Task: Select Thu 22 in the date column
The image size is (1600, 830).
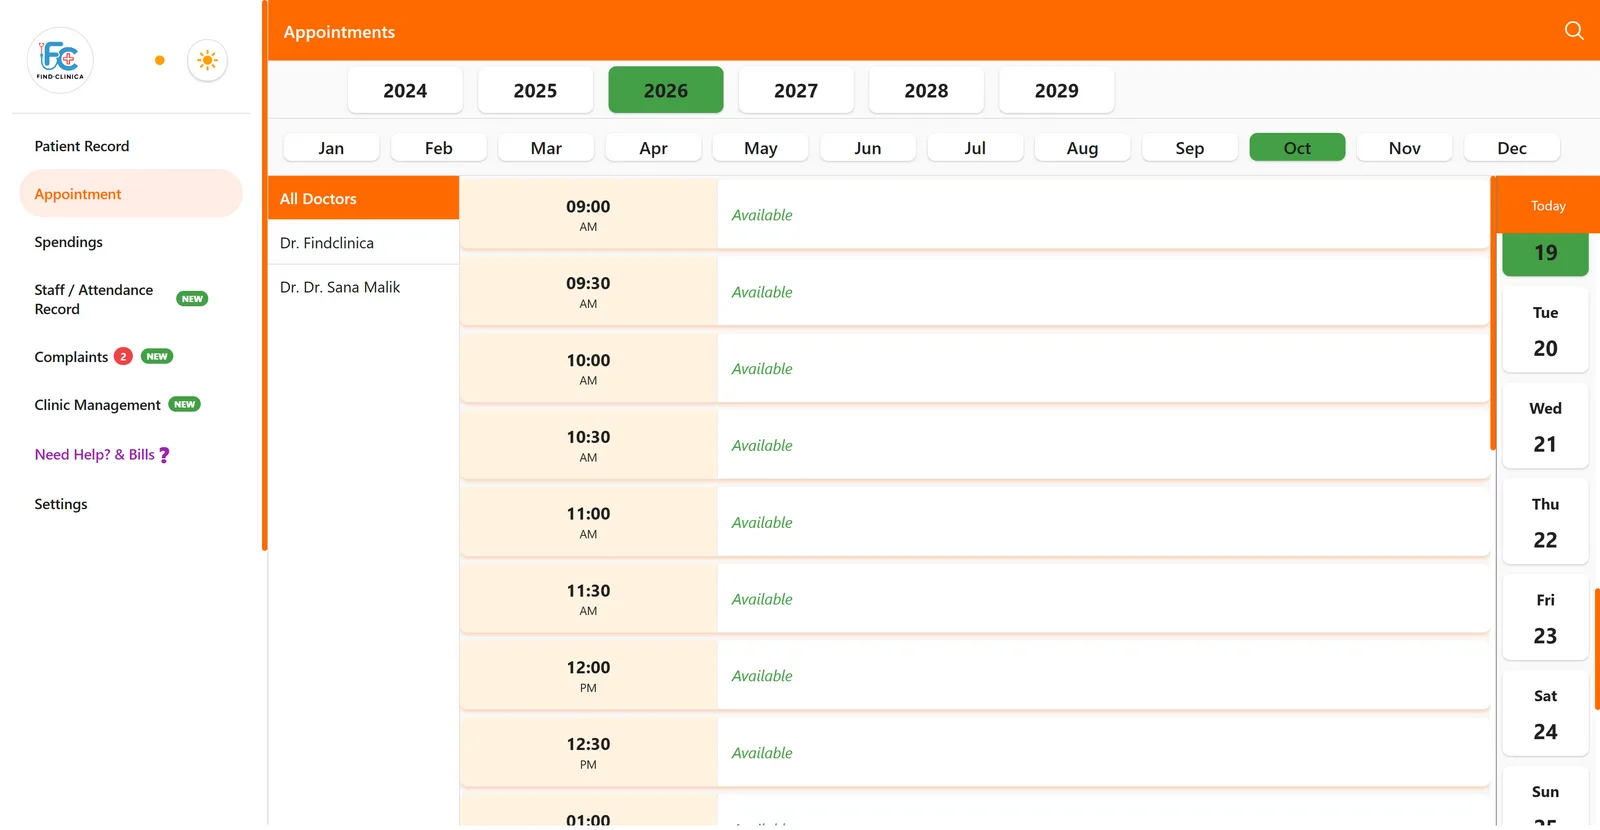Action: coord(1545,522)
